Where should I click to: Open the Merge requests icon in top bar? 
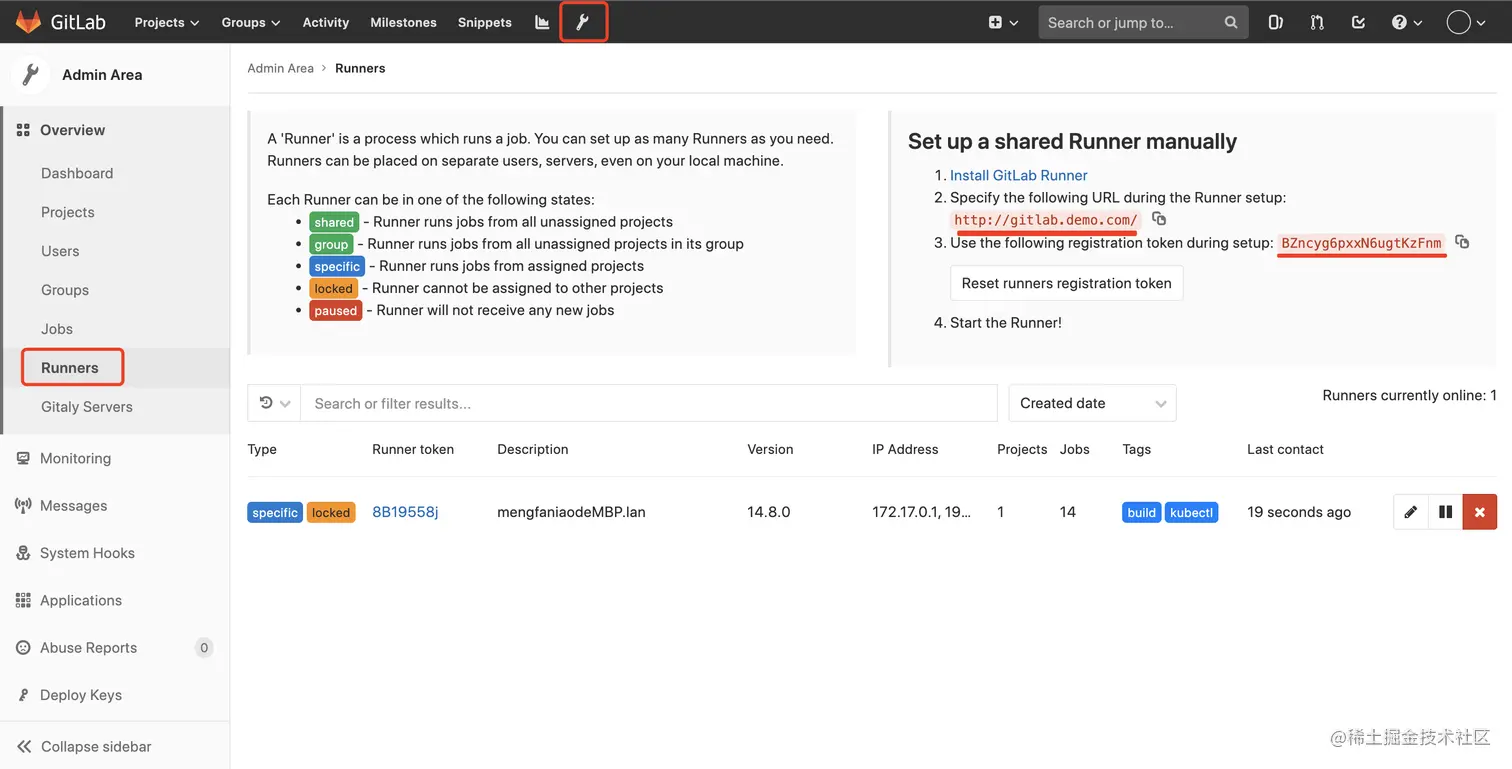click(x=1316, y=22)
